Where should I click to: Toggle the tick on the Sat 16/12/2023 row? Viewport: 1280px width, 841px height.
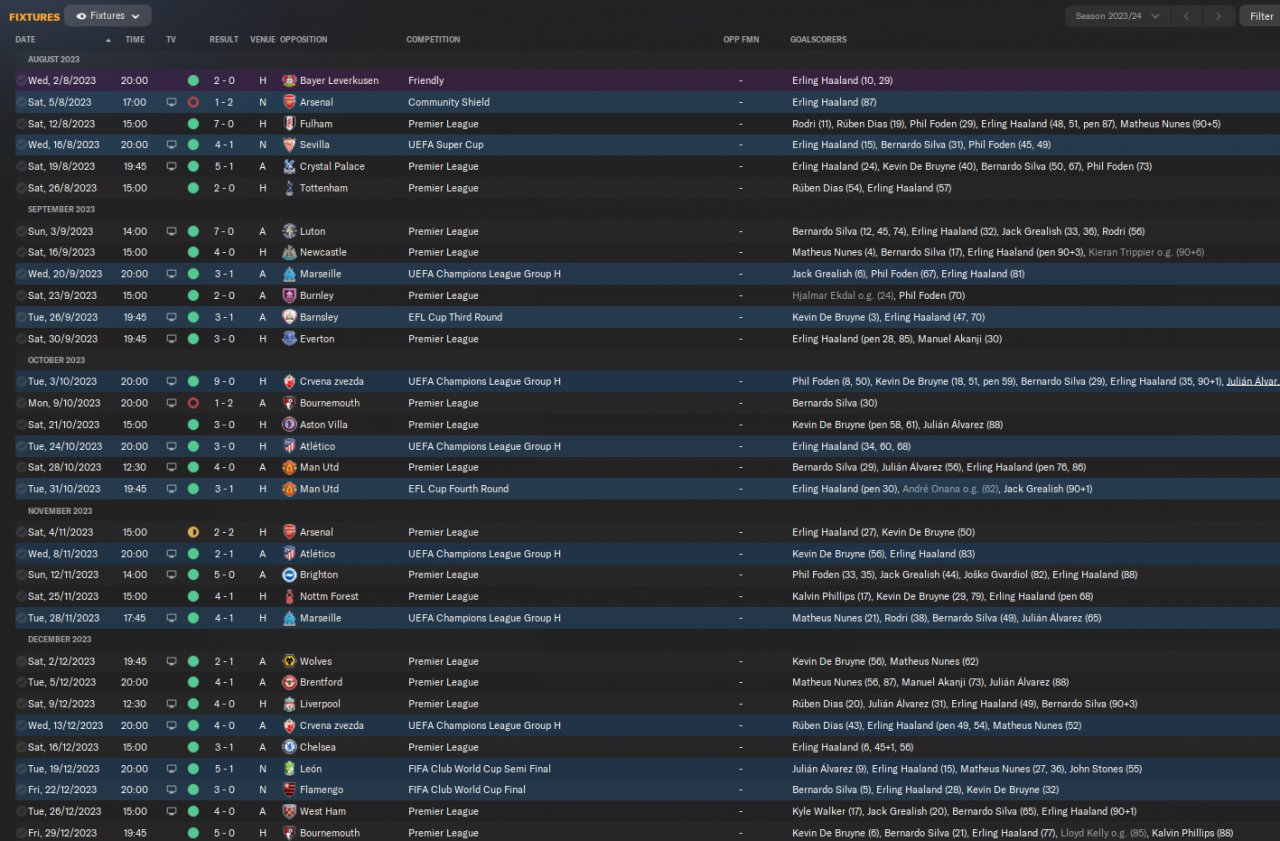coord(21,748)
